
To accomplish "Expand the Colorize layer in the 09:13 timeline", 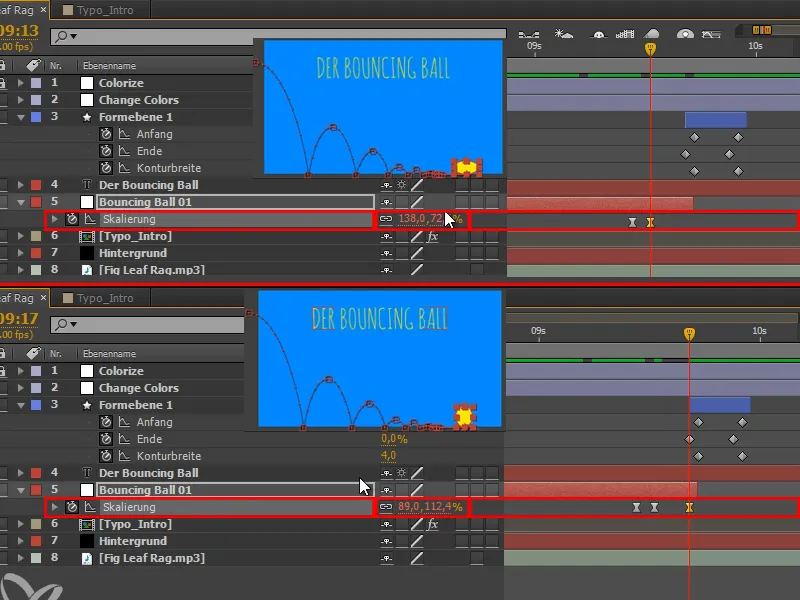I will click(20, 83).
